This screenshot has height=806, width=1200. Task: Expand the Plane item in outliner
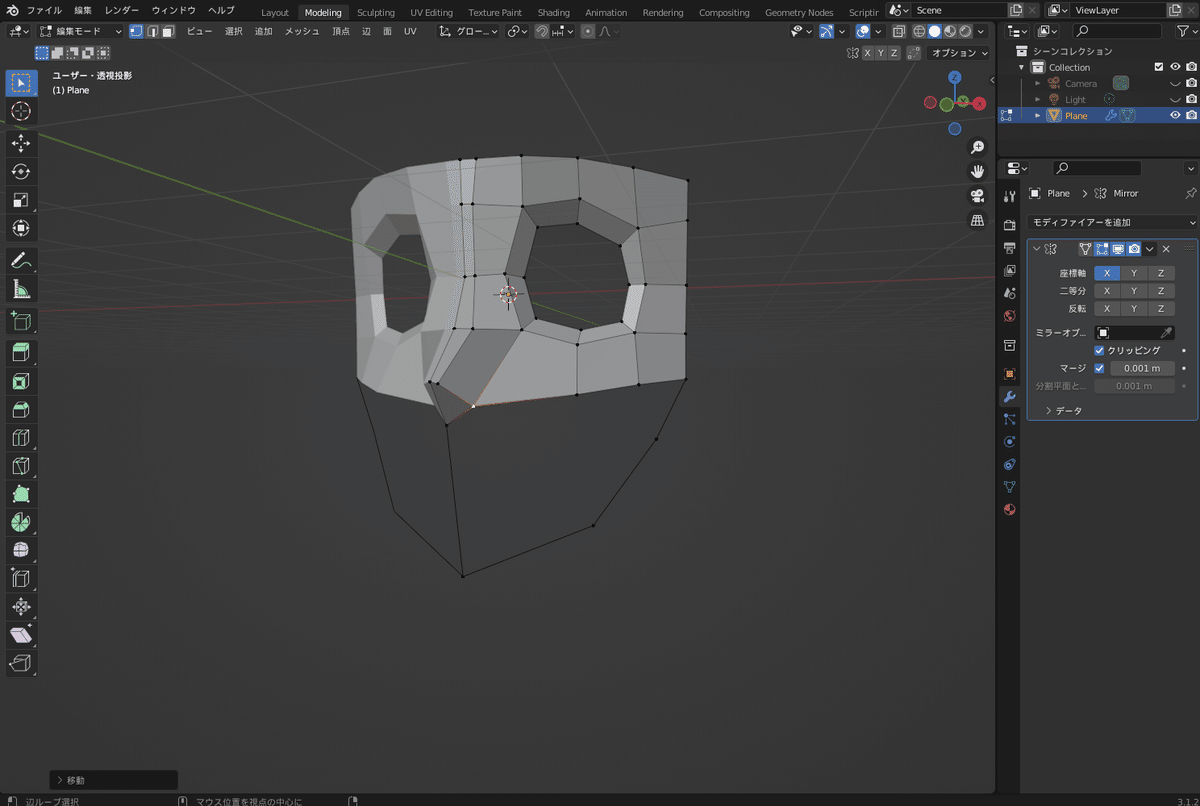click(1038, 115)
